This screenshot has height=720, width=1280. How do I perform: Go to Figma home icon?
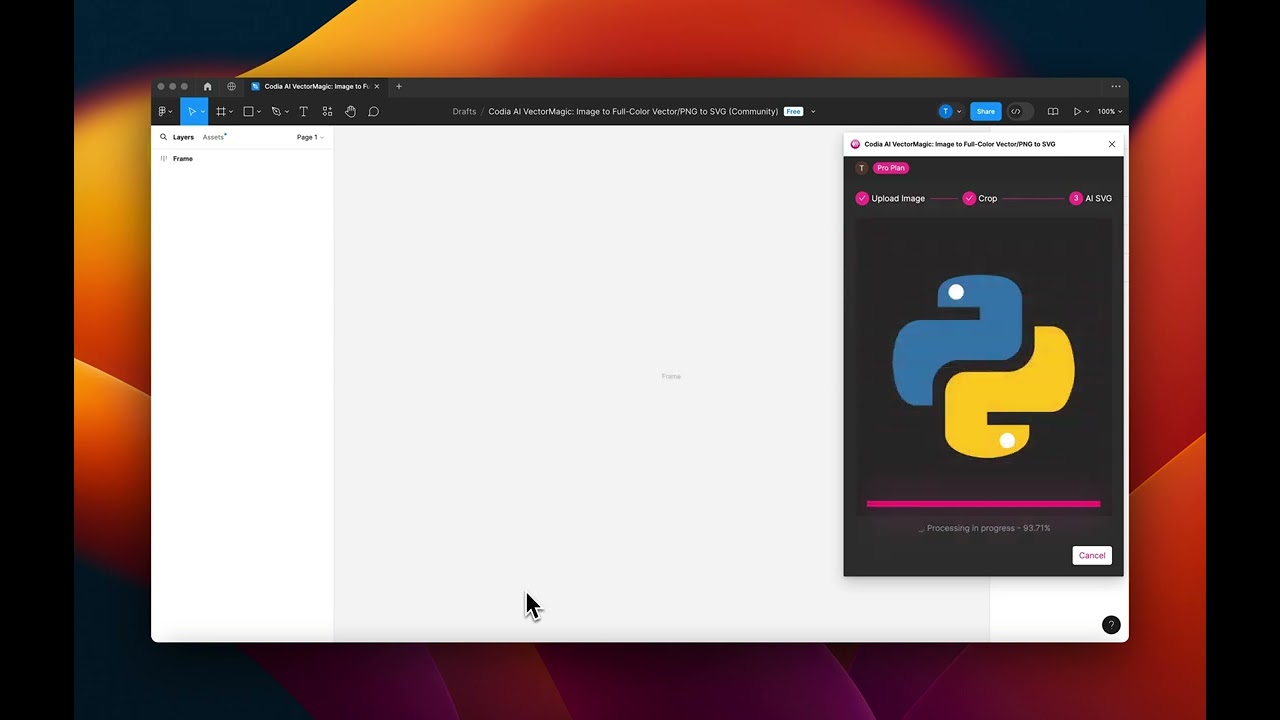click(x=208, y=86)
